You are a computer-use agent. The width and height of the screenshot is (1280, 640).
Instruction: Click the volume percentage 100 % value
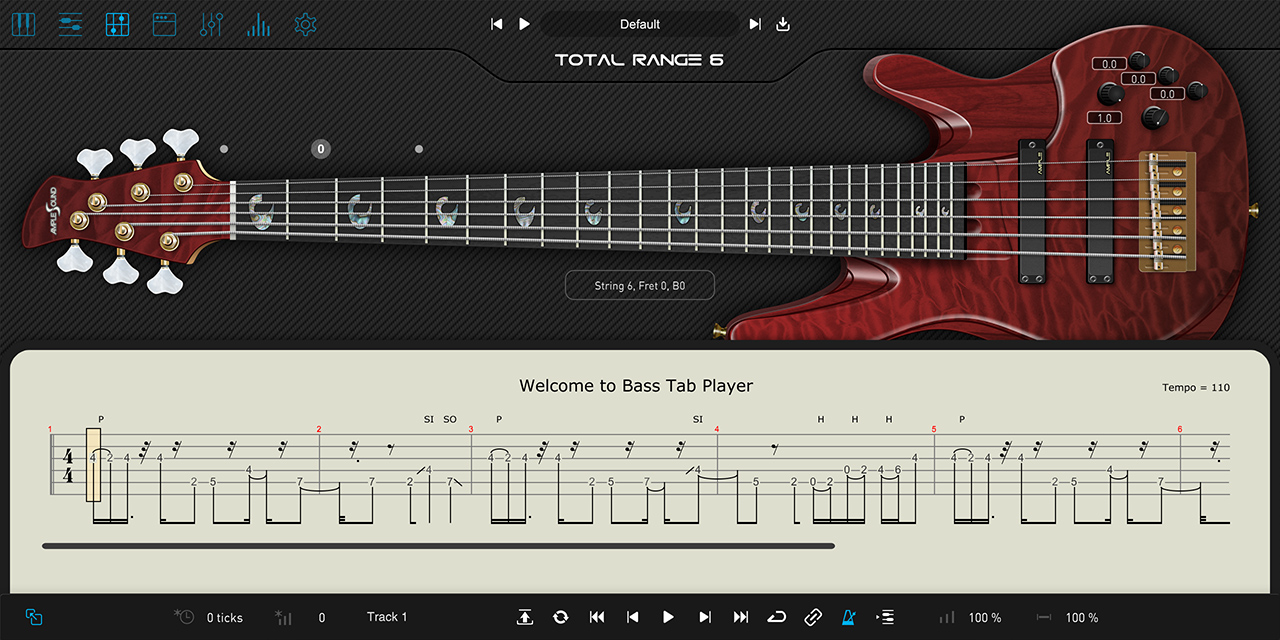985,618
